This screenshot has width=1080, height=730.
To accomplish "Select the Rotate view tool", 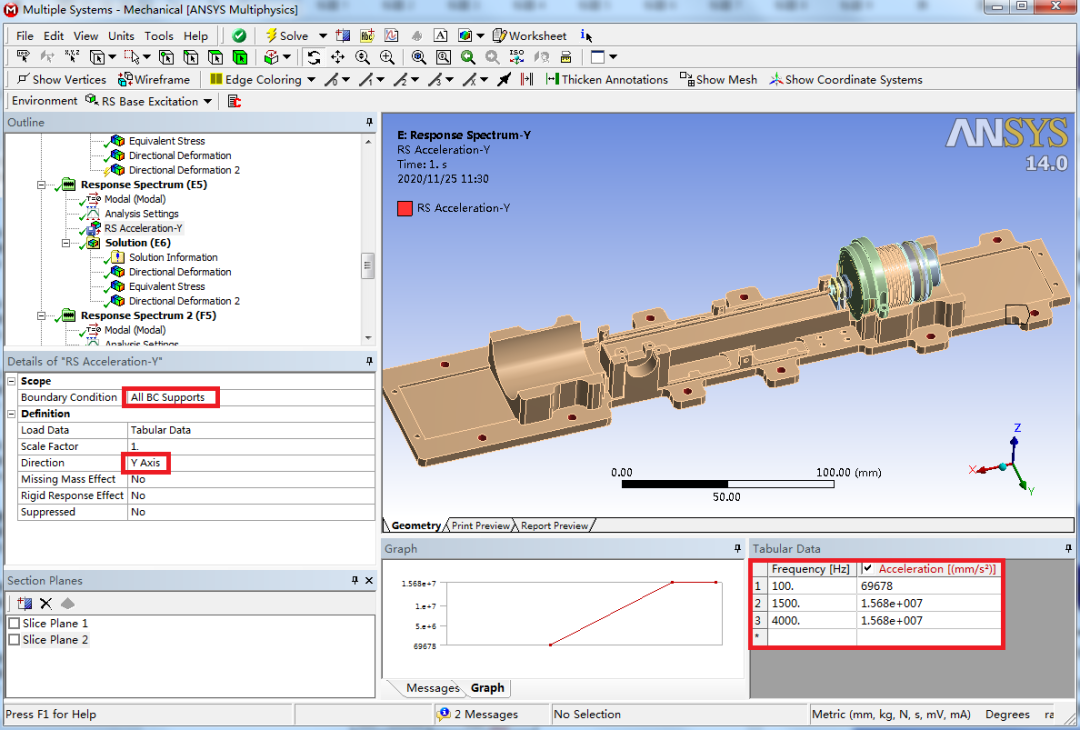I will tap(314, 58).
